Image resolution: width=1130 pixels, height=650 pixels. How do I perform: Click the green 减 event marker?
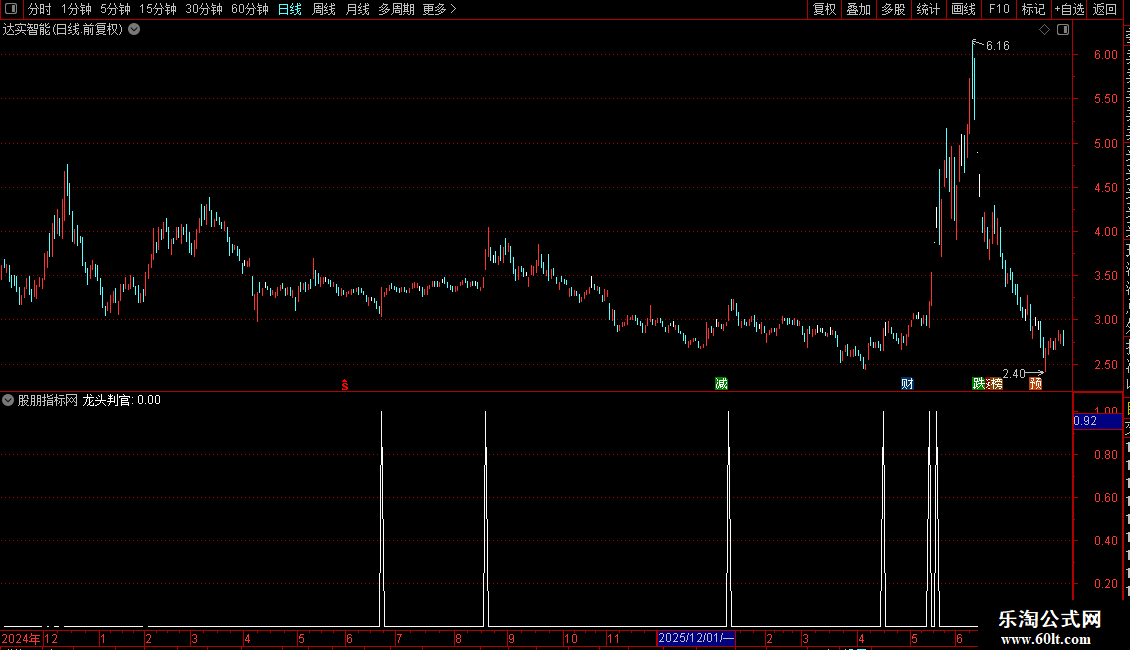pyautogui.click(x=721, y=383)
